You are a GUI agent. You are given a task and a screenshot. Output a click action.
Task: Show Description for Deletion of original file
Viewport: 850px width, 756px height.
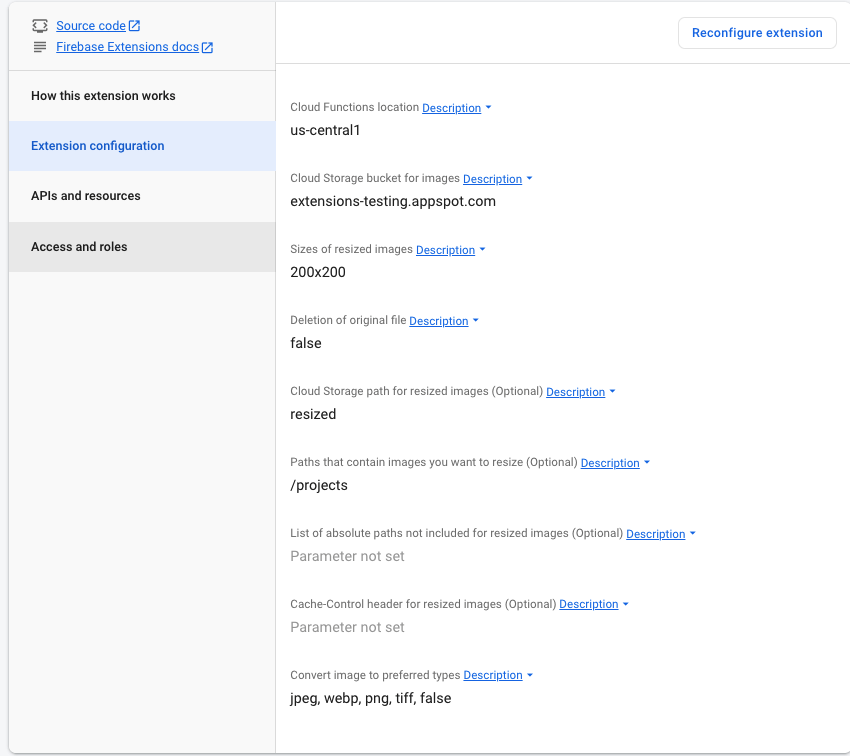pyautogui.click(x=437, y=321)
